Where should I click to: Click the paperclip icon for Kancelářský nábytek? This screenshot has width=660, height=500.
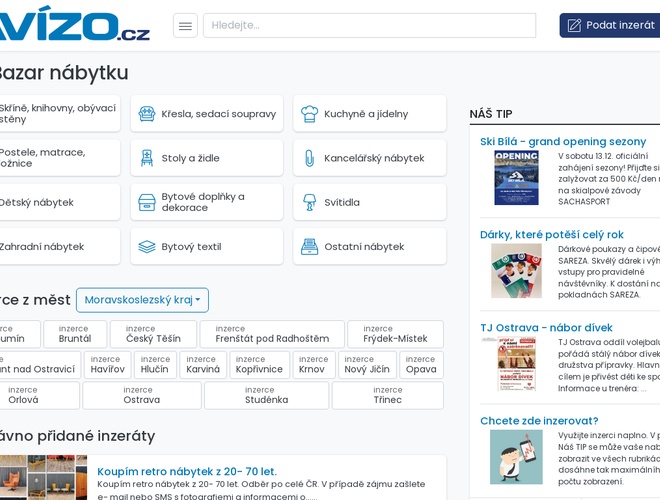coord(310,158)
